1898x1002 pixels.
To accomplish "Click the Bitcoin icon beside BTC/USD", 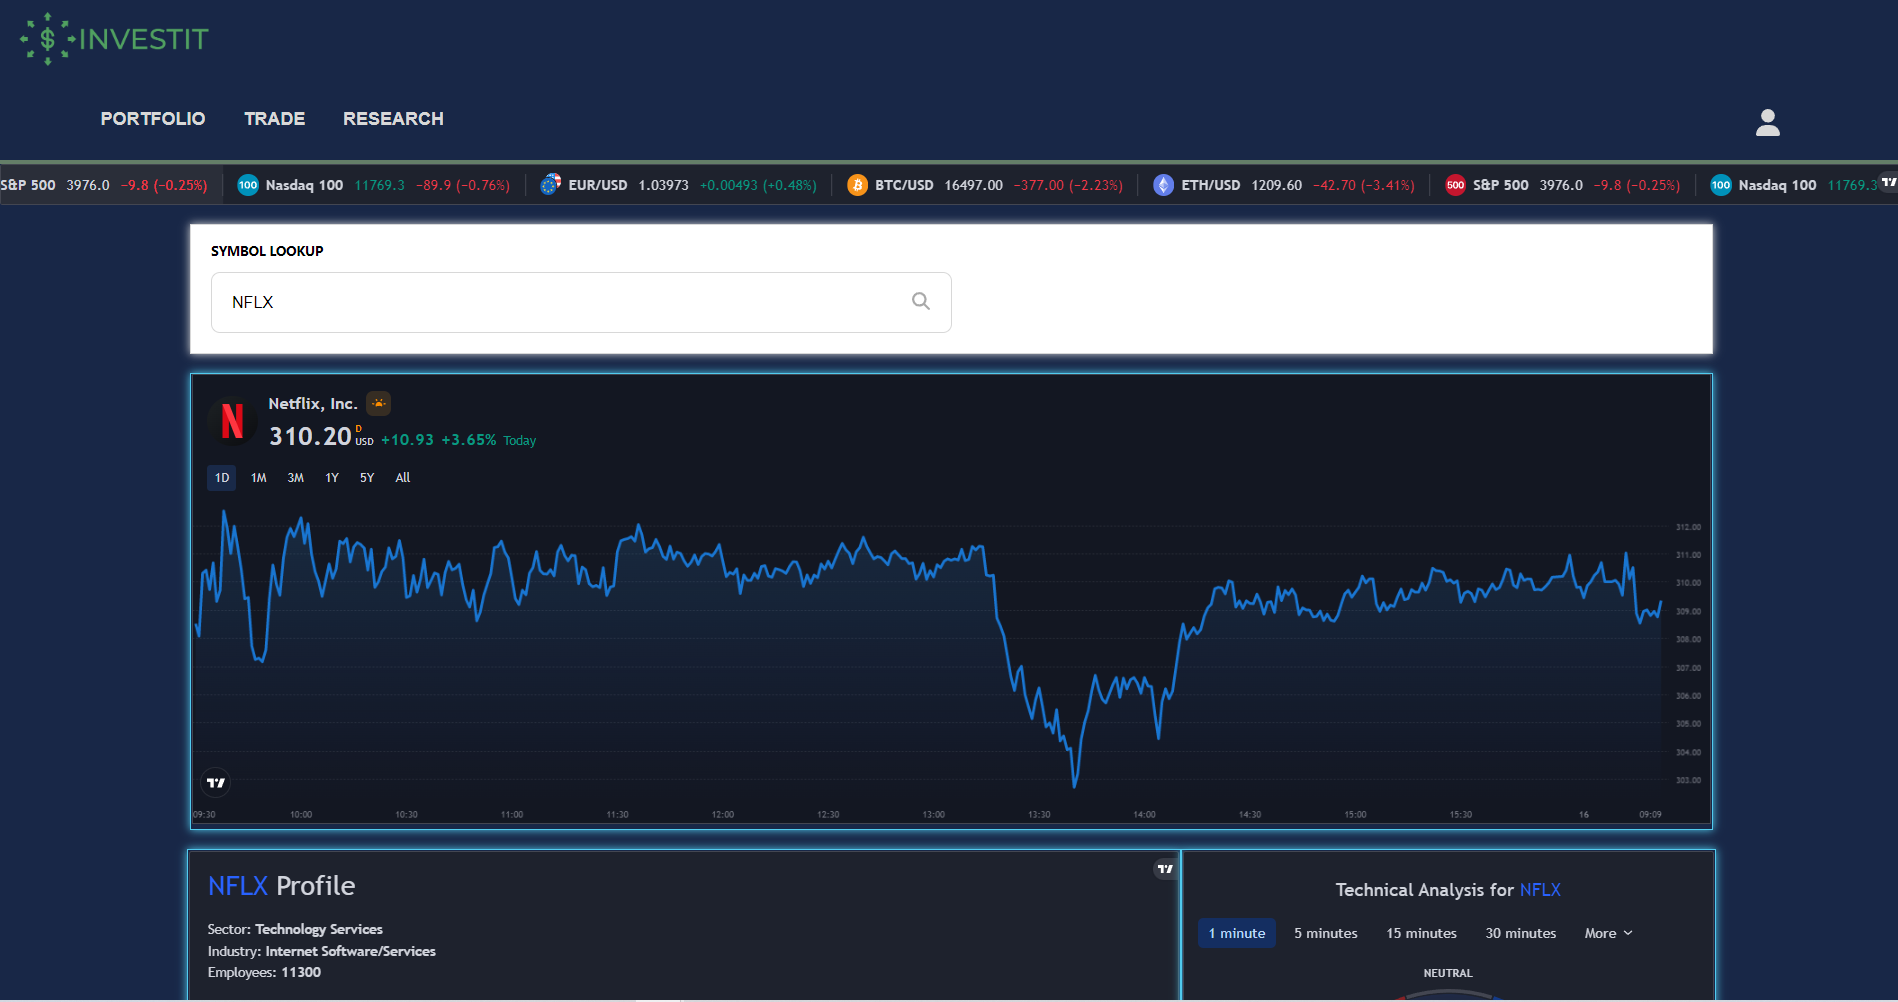I will [857, 185].
